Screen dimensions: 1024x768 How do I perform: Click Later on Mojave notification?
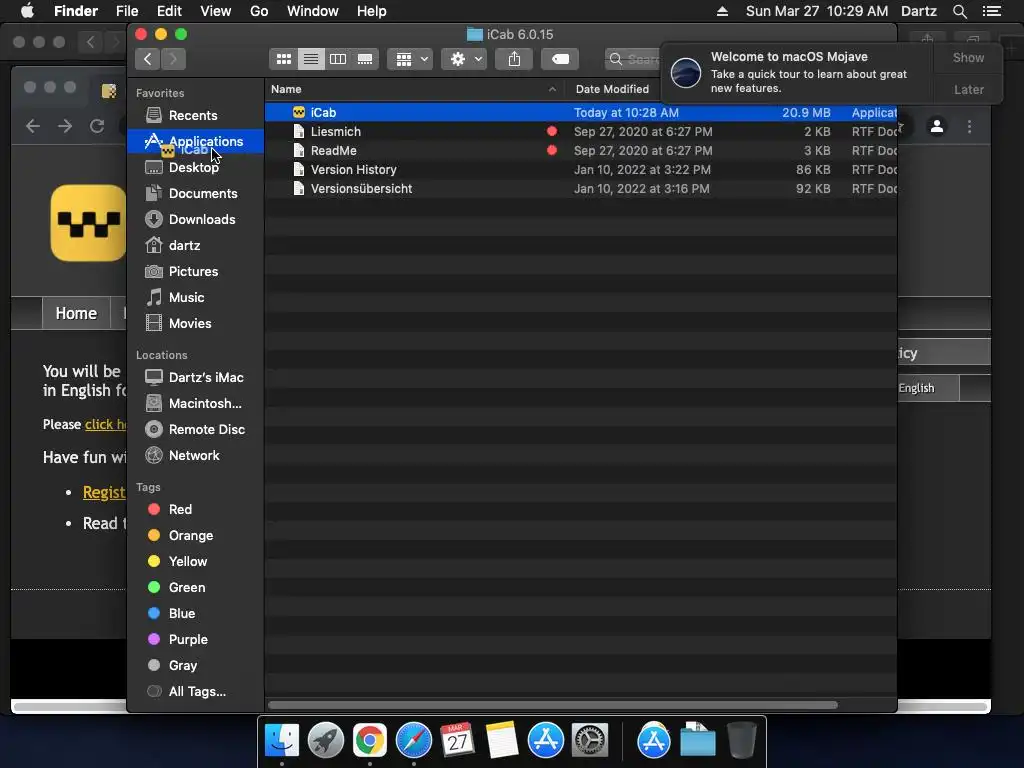click(x=968, y=89)
